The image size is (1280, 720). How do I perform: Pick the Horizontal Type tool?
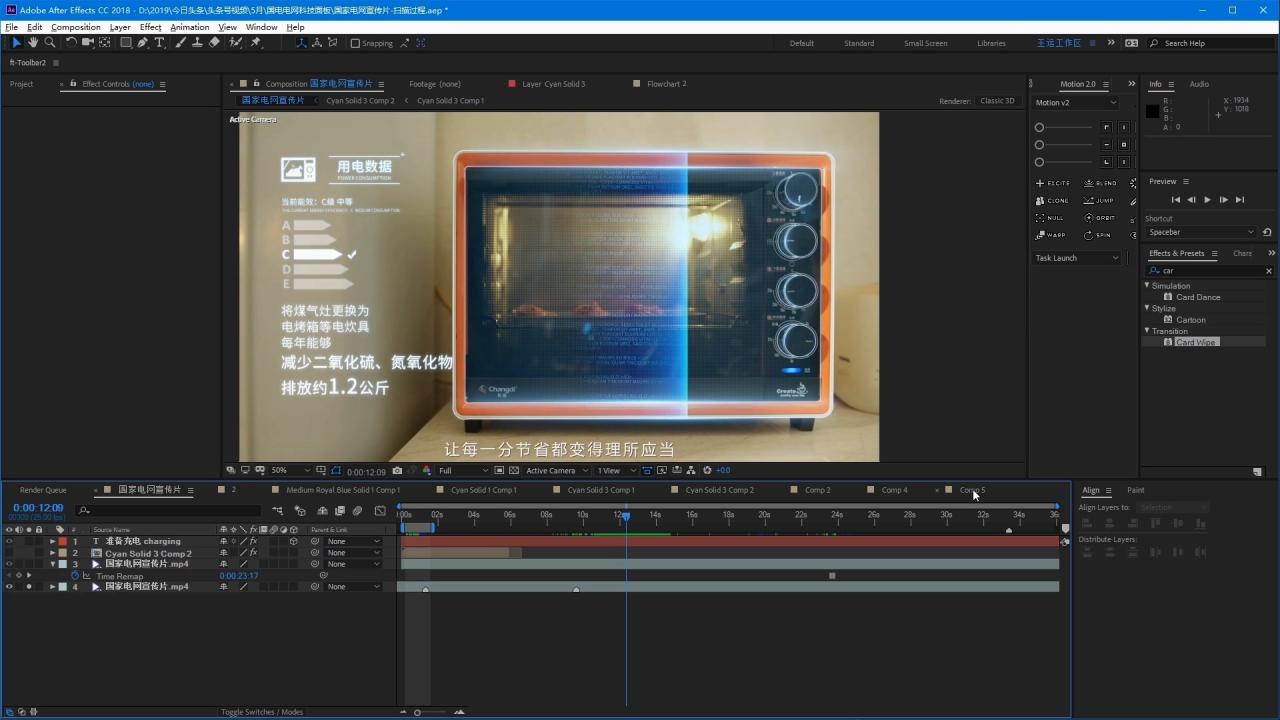[x=159, y=43]
